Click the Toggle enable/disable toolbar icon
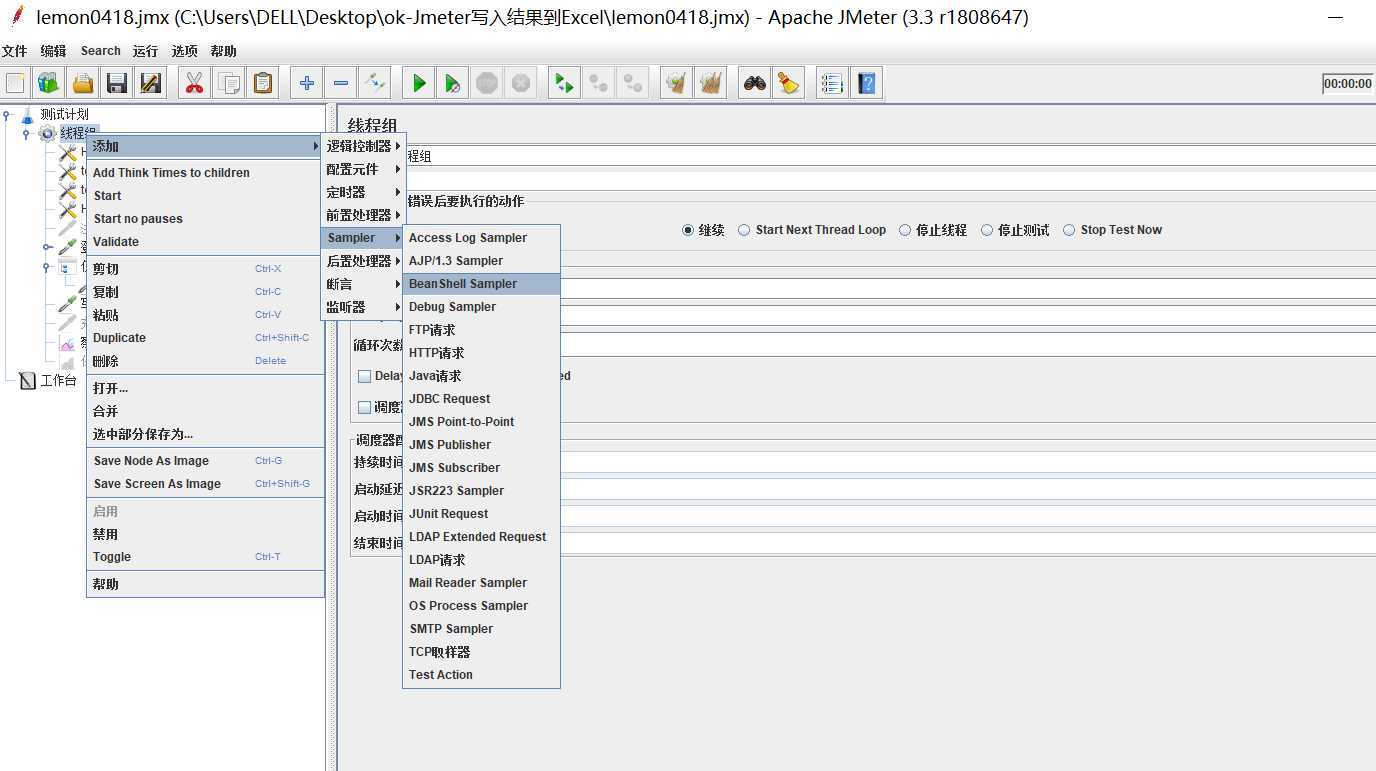1376x771 pixels. 375,83
